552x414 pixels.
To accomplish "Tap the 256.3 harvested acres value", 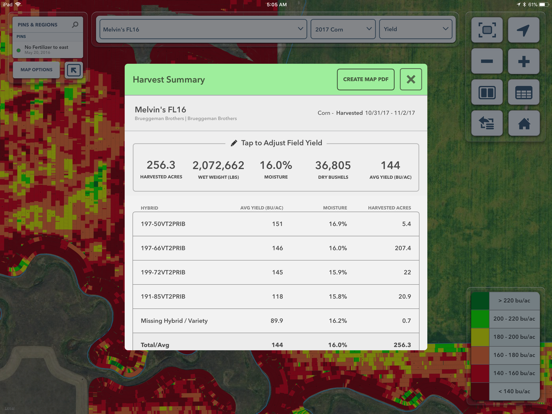I will [161, 165].
